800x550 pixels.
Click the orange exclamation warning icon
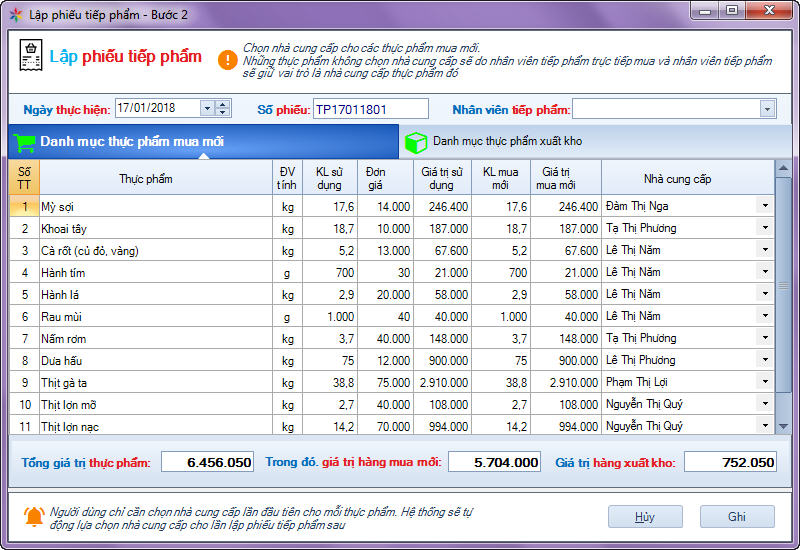228,59
